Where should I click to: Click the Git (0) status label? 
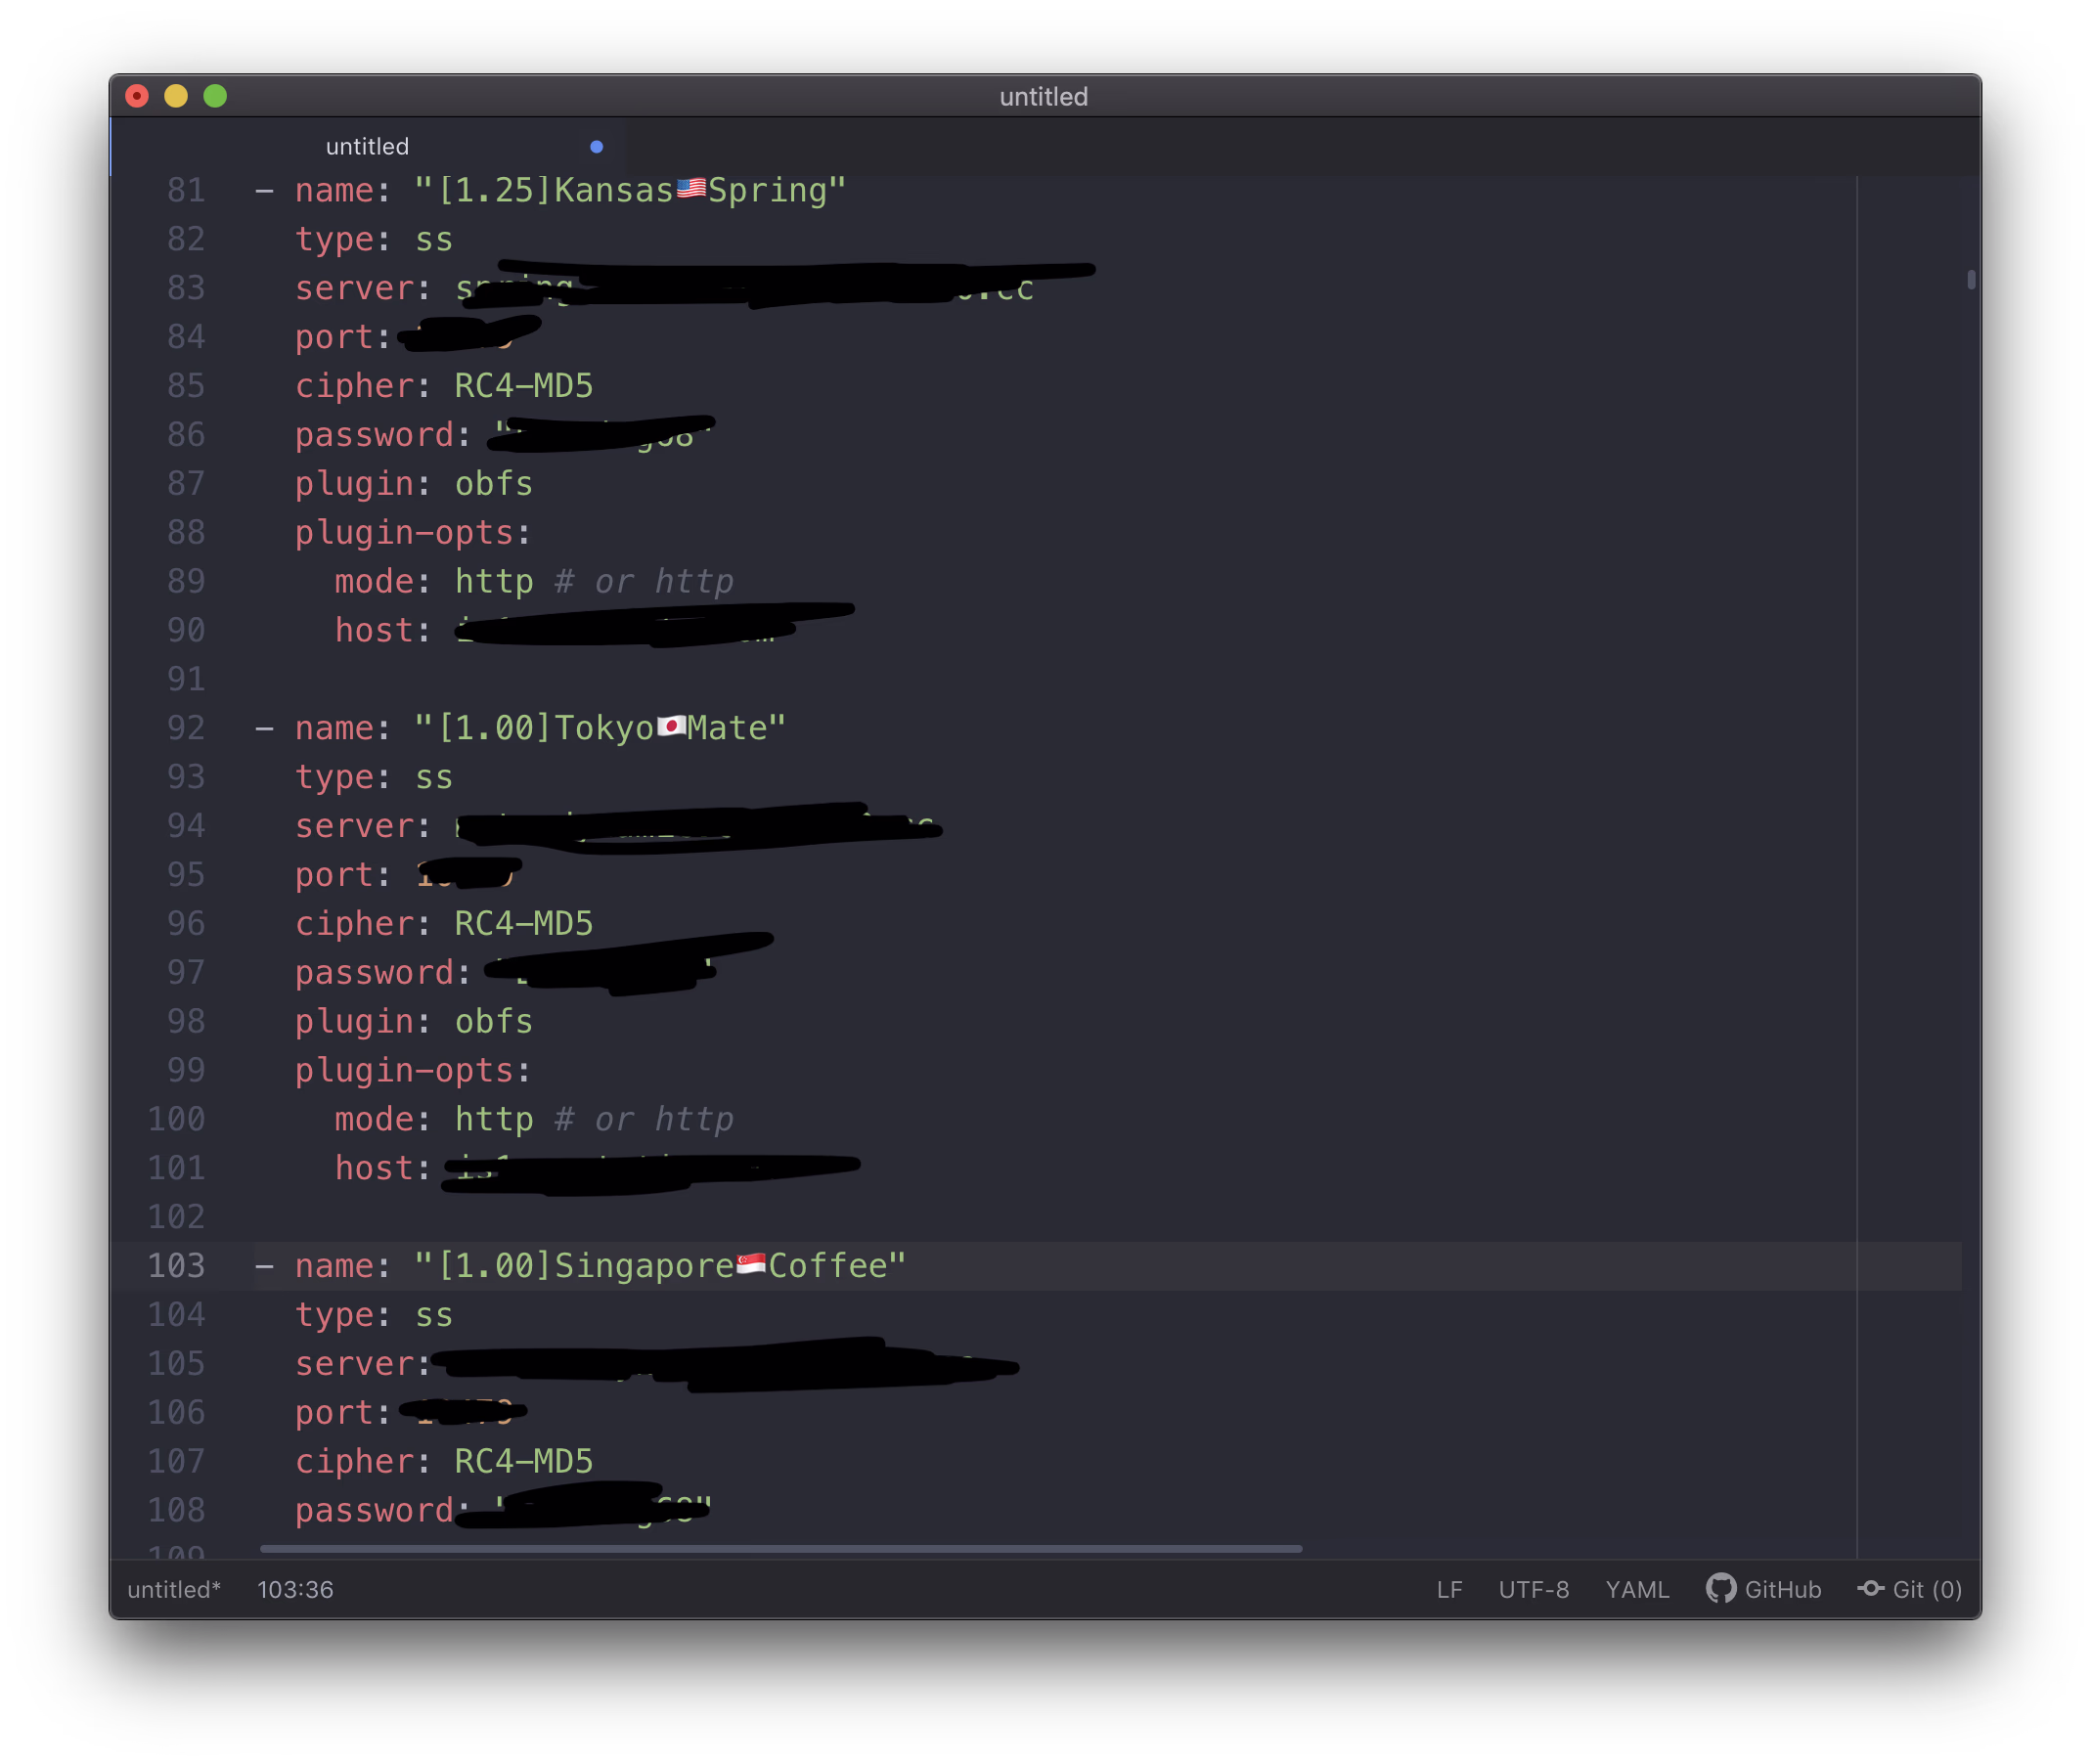pos(1926,1589)
